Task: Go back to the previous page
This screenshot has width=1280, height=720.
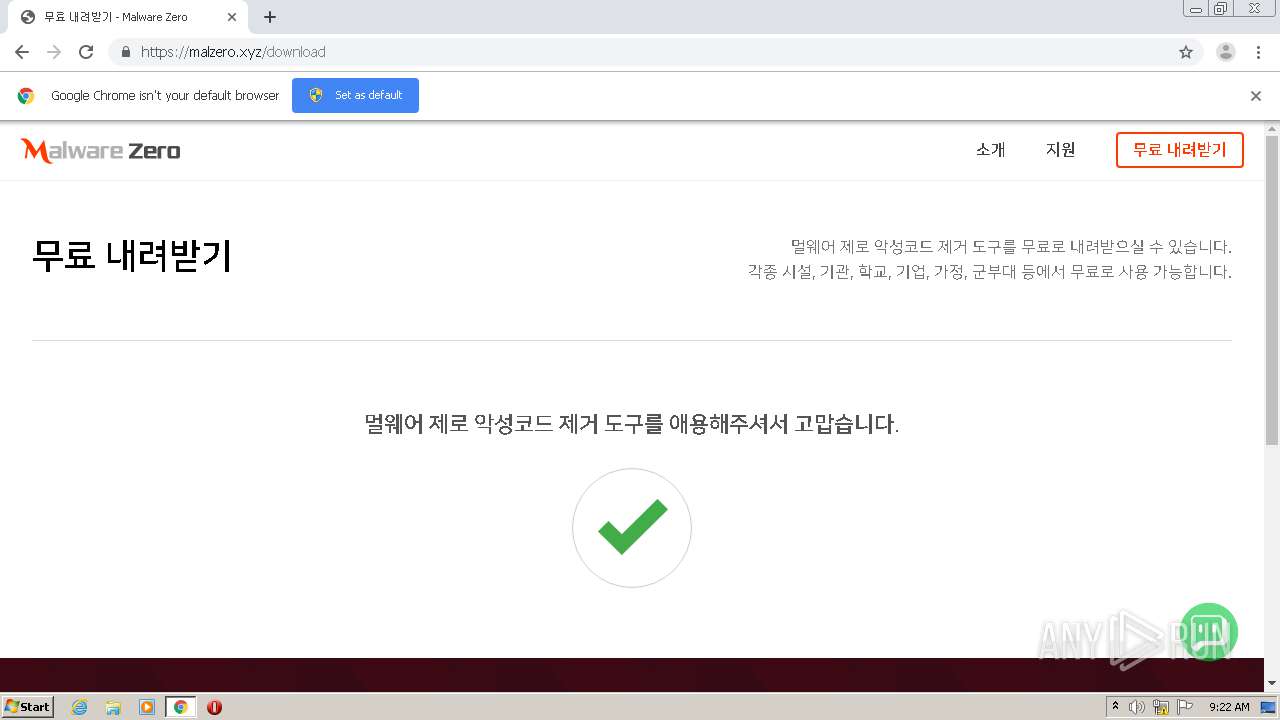Action: (22, 52)
